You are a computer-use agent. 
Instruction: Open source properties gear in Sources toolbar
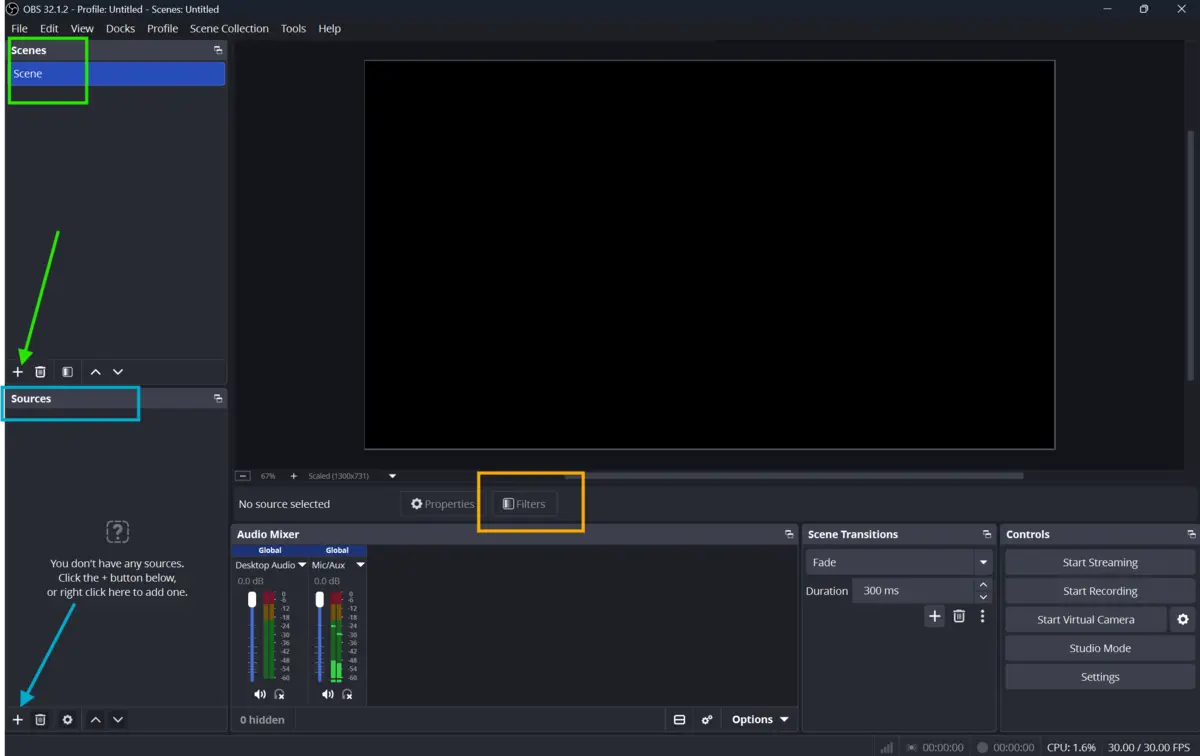[67, 720]
